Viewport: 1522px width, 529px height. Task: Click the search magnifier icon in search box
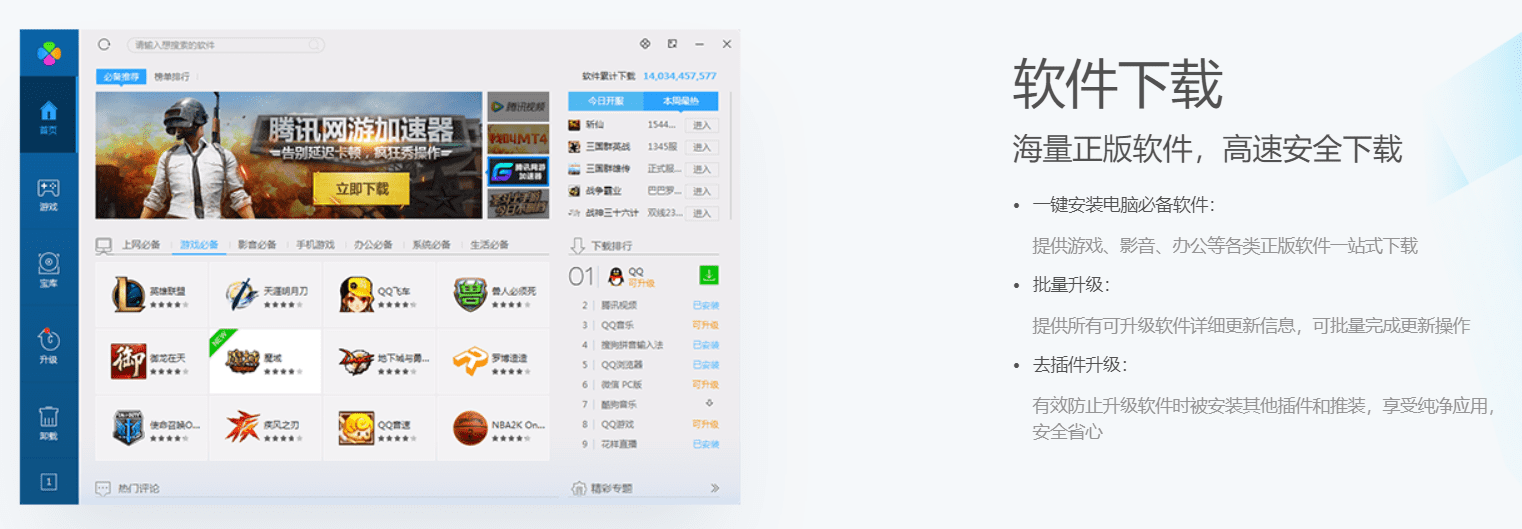[x=314, y=45]
